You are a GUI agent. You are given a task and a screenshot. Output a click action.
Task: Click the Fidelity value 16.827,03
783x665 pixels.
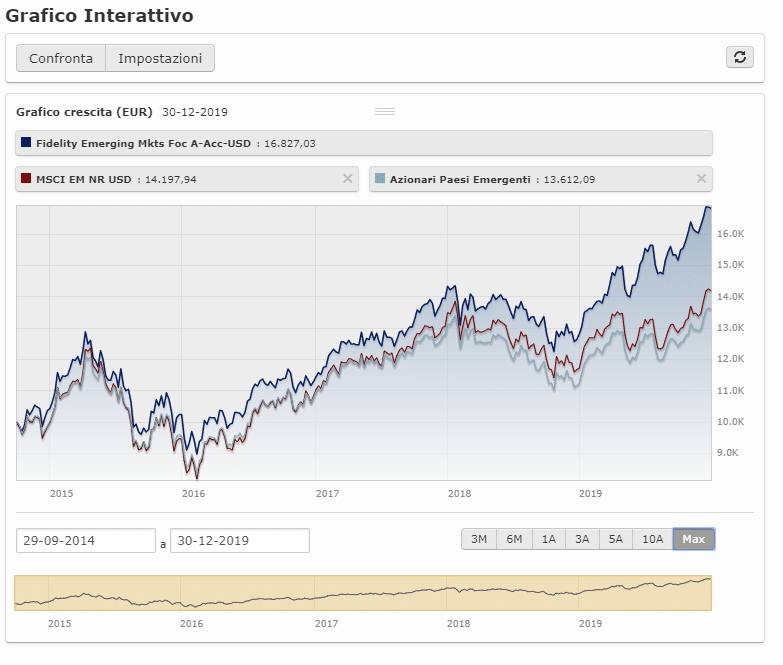tap(290, 144)
